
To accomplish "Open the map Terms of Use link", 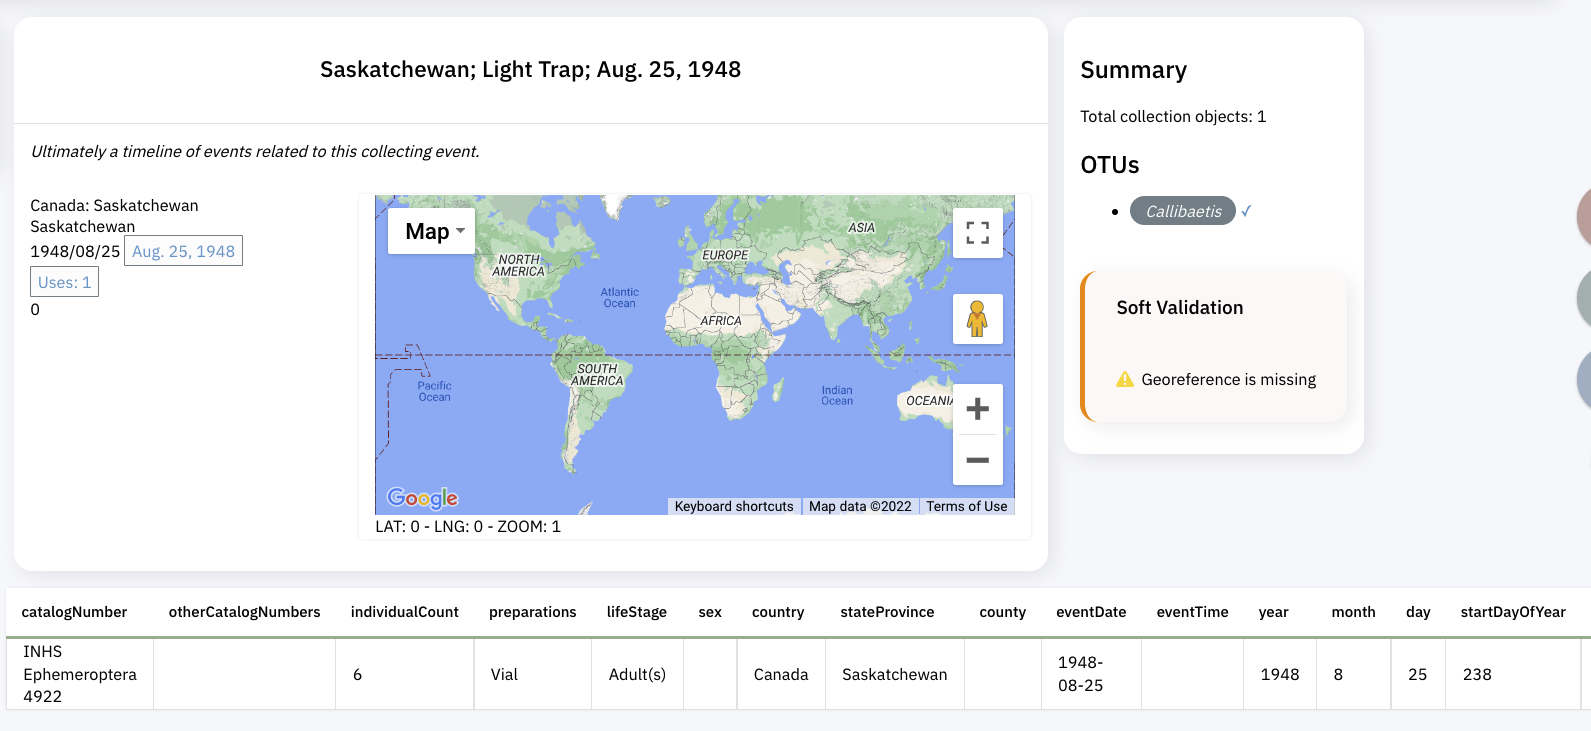I will (x=966, y=506).
